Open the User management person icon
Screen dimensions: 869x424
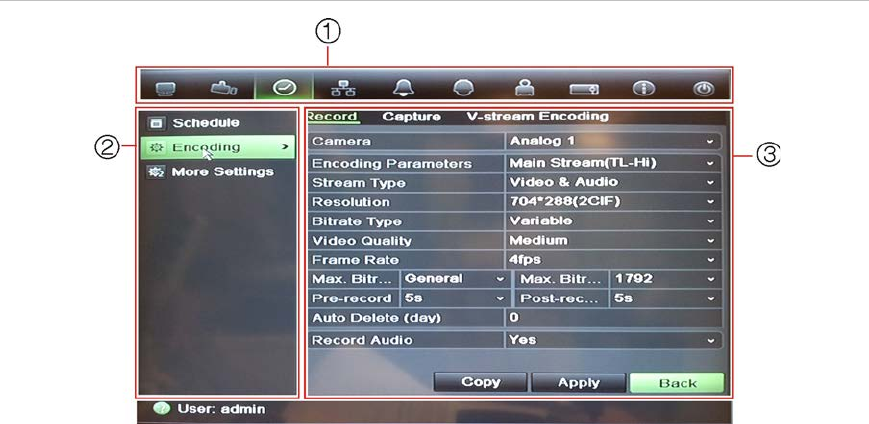[524, 88]
